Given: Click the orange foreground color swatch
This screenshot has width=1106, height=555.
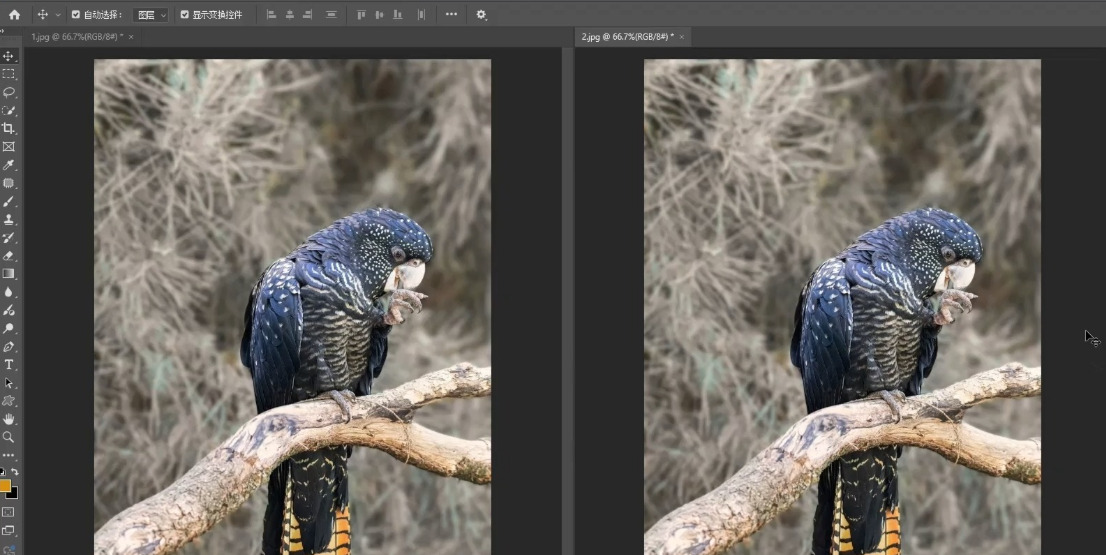Looking at the screenshot, I should tap(4, 485).
